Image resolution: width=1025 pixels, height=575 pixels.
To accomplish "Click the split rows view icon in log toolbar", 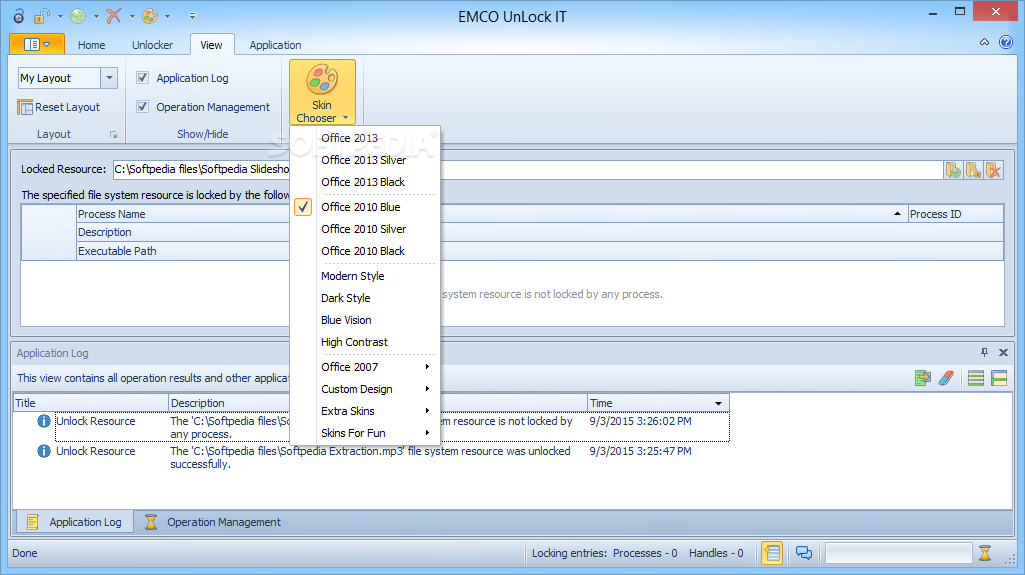I will pos(999,378).
